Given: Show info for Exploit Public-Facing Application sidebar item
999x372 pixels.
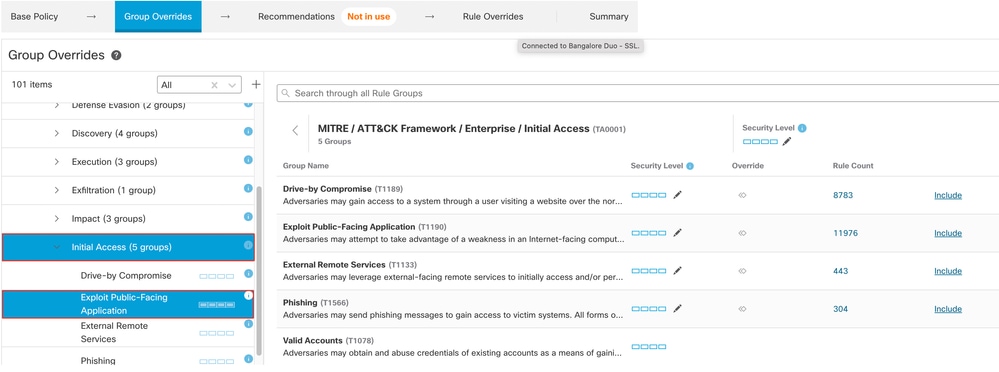Looking at the screenshot, I should tap(248, 296).
